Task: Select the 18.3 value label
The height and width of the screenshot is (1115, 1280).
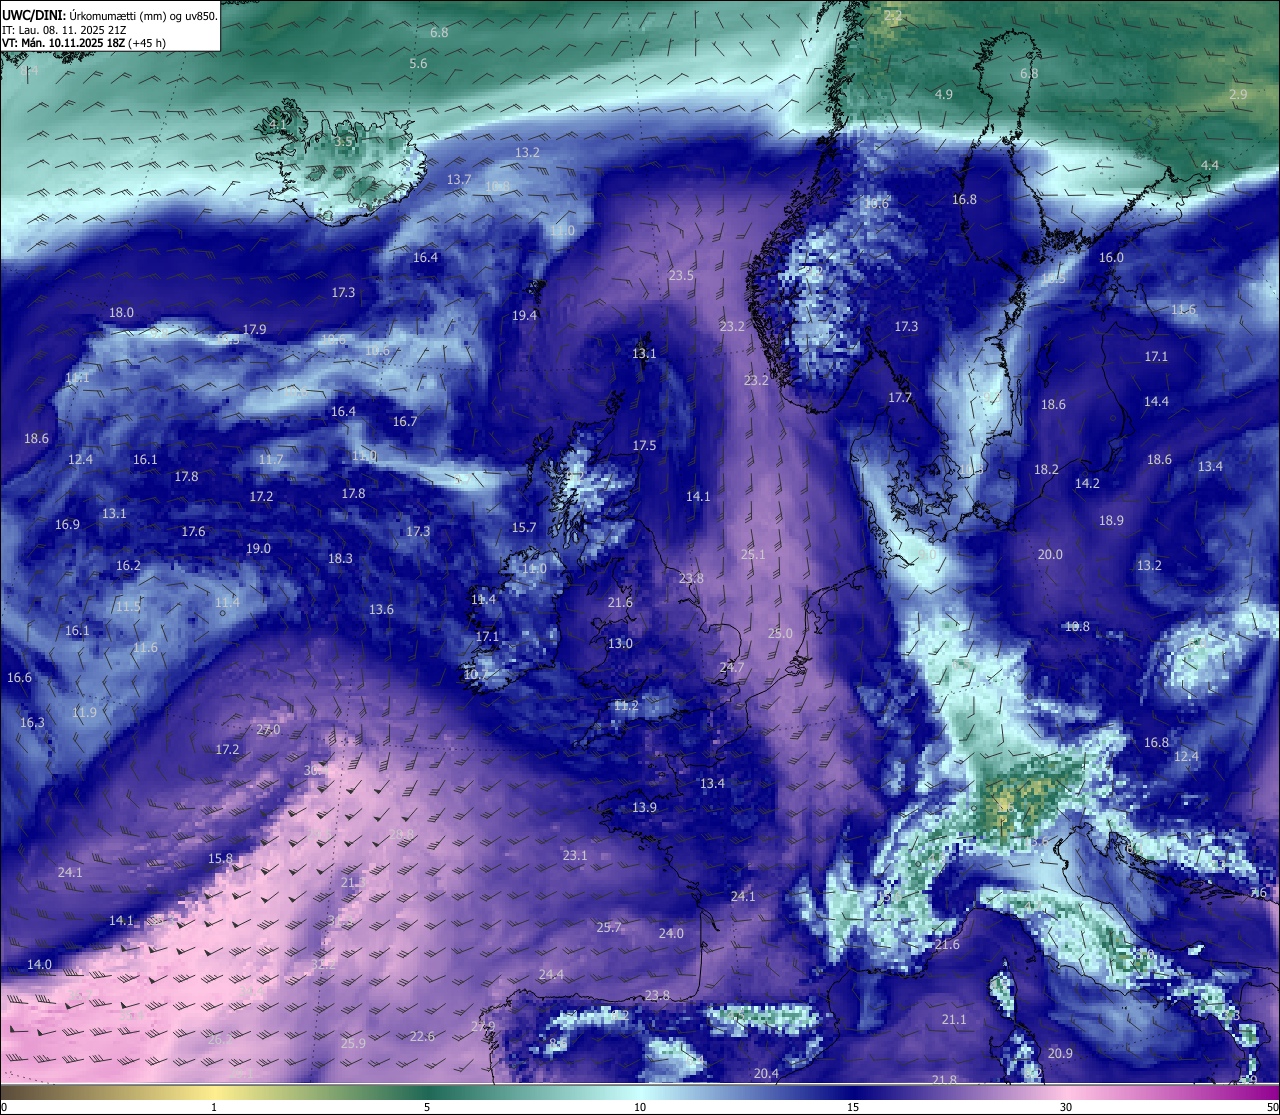Action: (340, 558)
